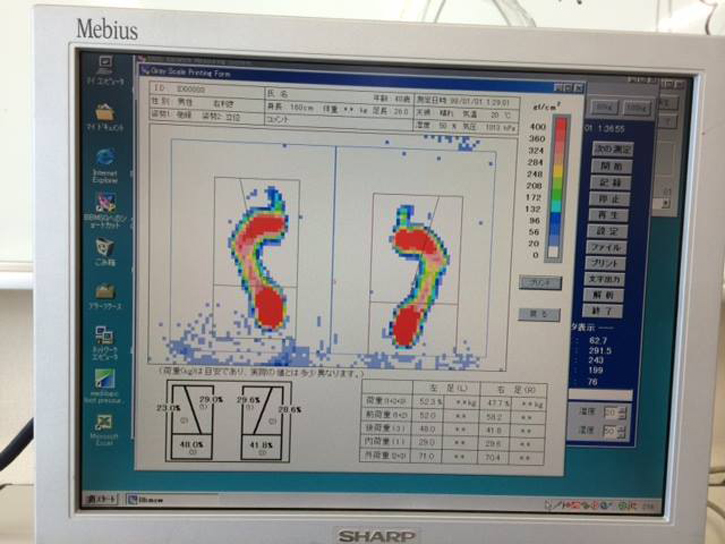This screenshot has width=725, height=544.
Task: Open the Internet Explorer desktop icon
Action: (x=104, y=160)
